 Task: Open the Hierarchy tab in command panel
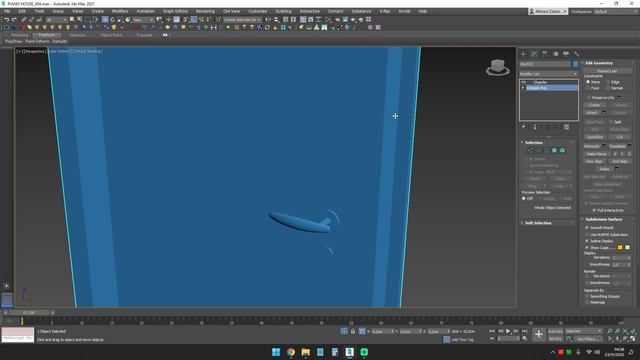point(544,54)
